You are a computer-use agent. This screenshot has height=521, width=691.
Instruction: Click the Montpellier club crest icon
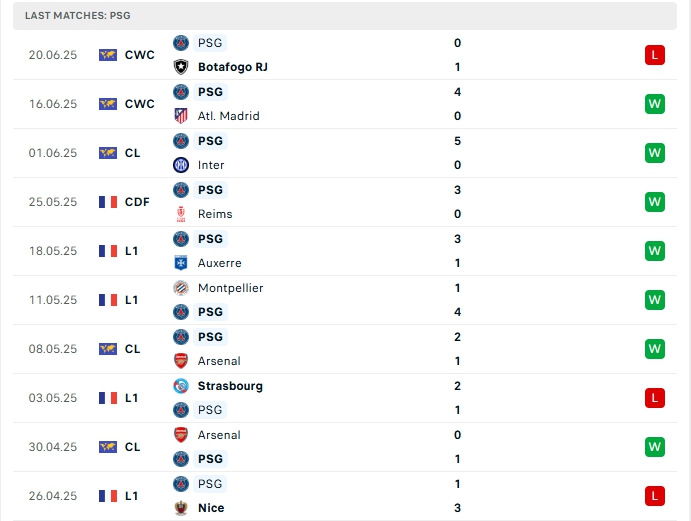pyautogui.click(x=181, y=288)
